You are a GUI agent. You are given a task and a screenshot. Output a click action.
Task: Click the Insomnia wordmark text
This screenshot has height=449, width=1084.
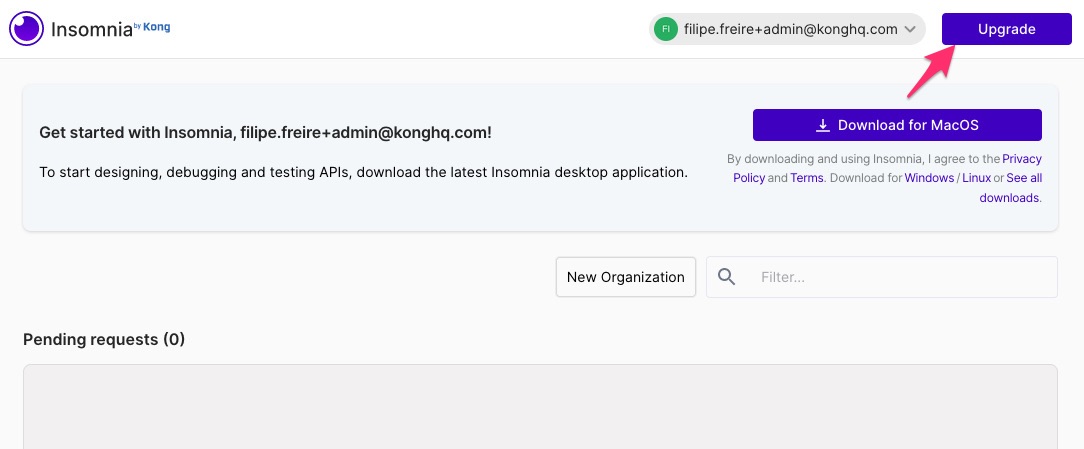coord(91,30)
